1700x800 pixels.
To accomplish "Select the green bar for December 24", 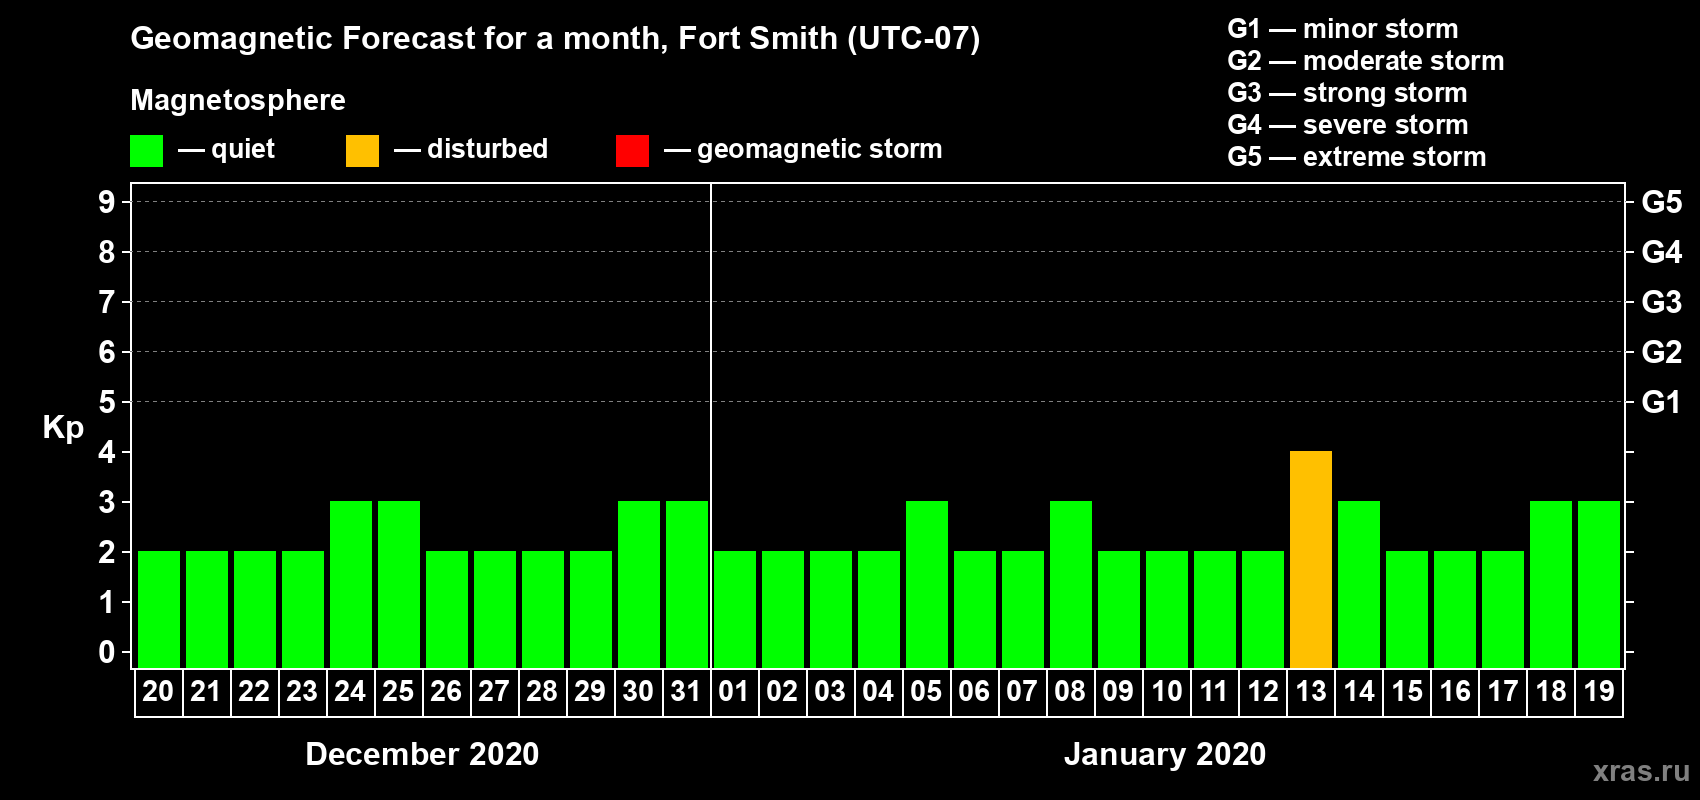I will coord(351,584).
